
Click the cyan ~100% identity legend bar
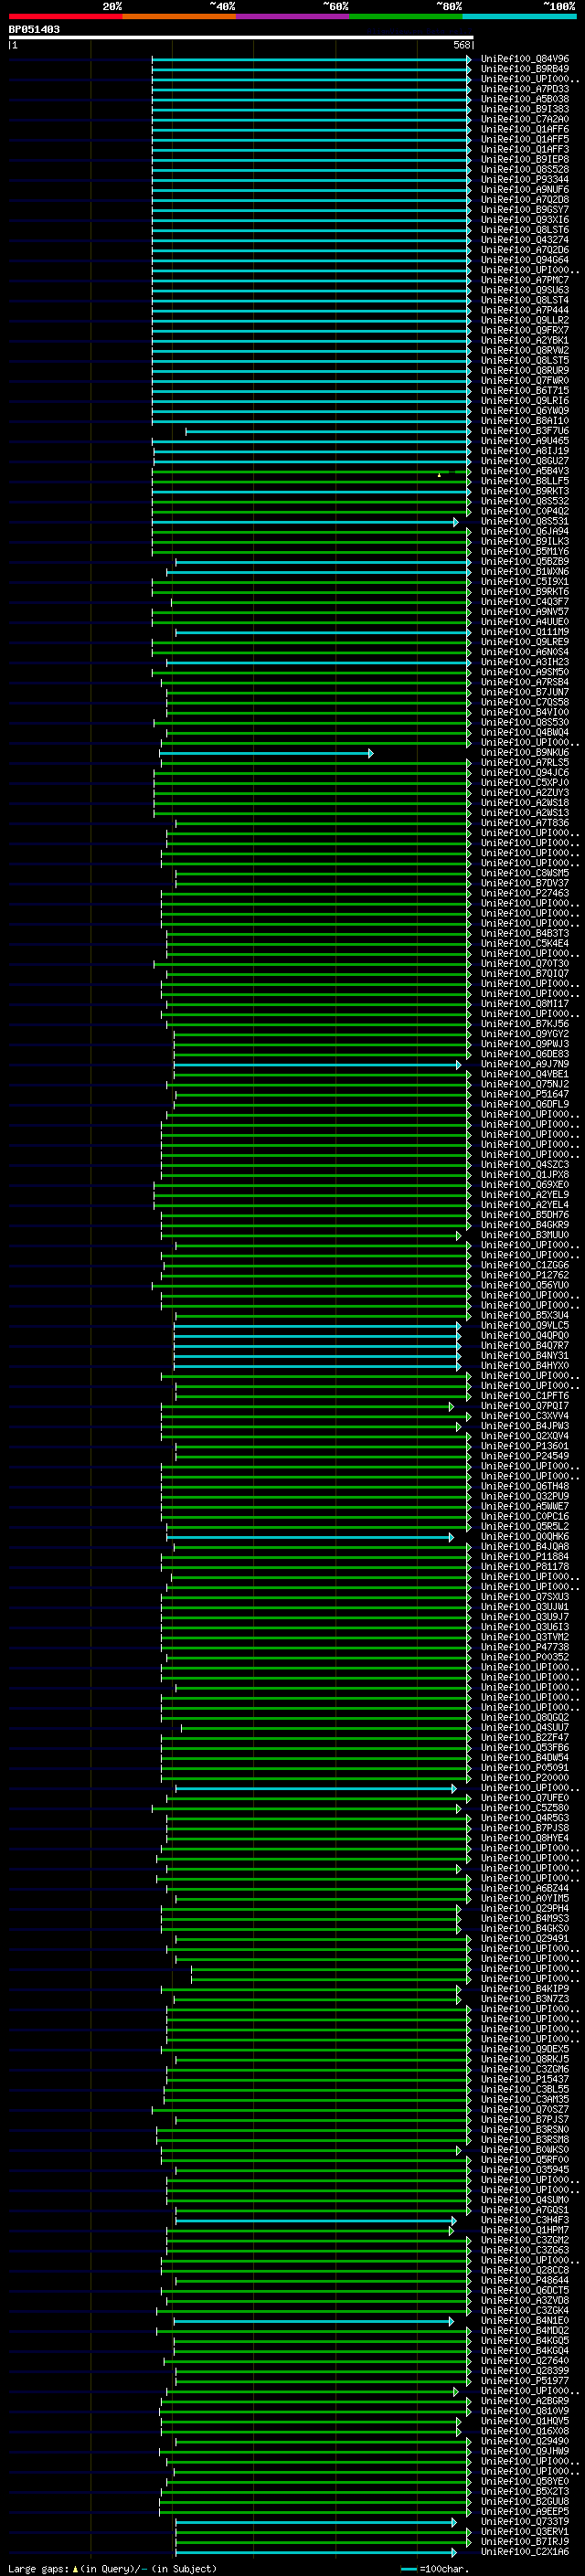coord(520,16)
